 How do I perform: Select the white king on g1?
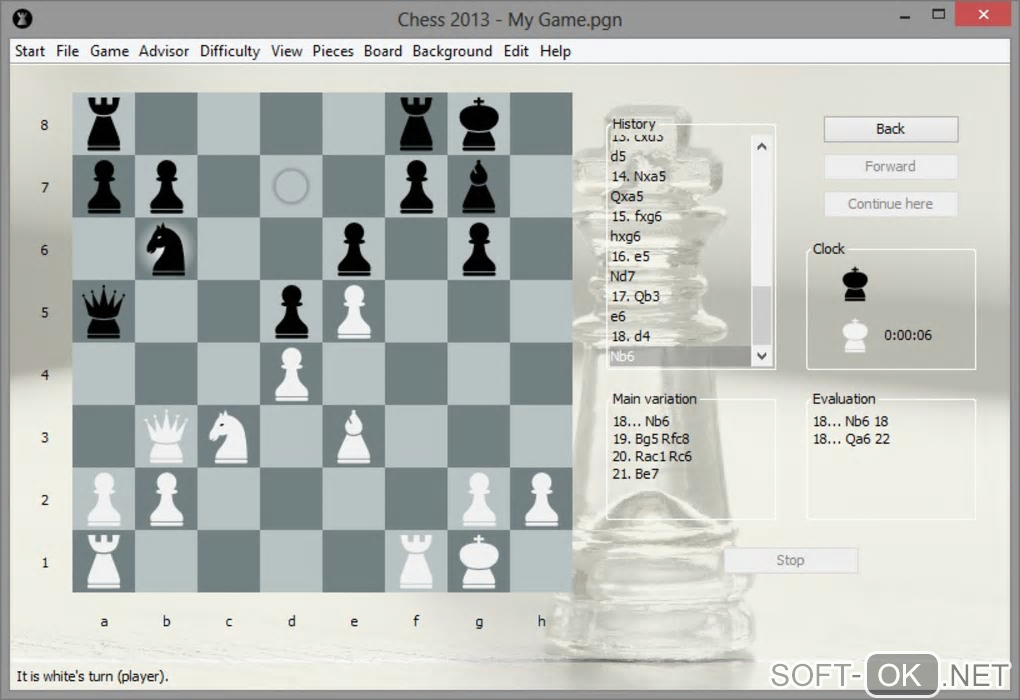click(479, 561)
